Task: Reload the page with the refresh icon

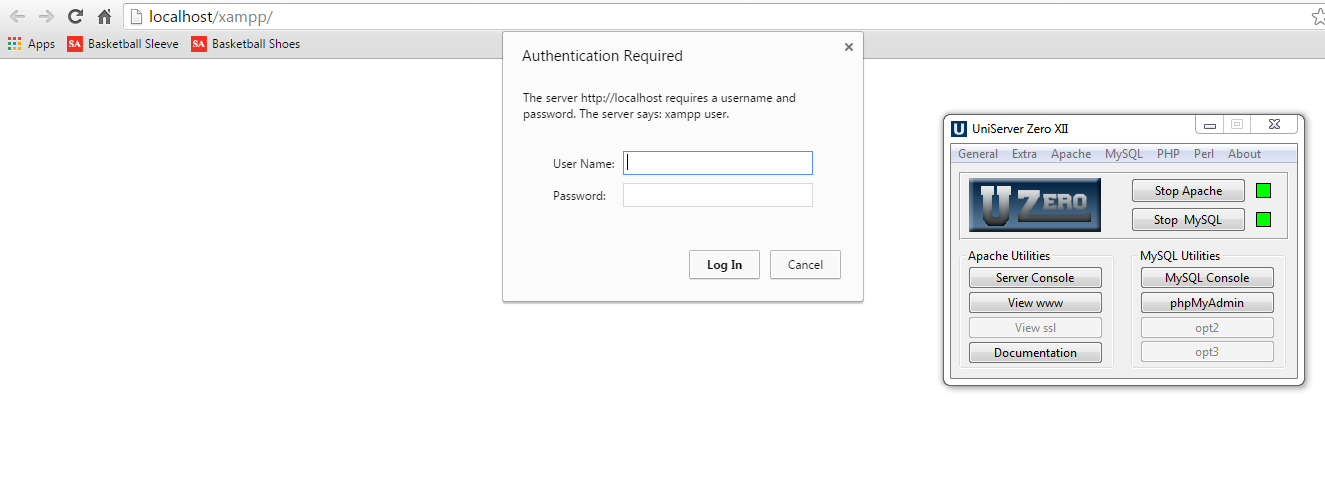Action: (x=75, y=16)
